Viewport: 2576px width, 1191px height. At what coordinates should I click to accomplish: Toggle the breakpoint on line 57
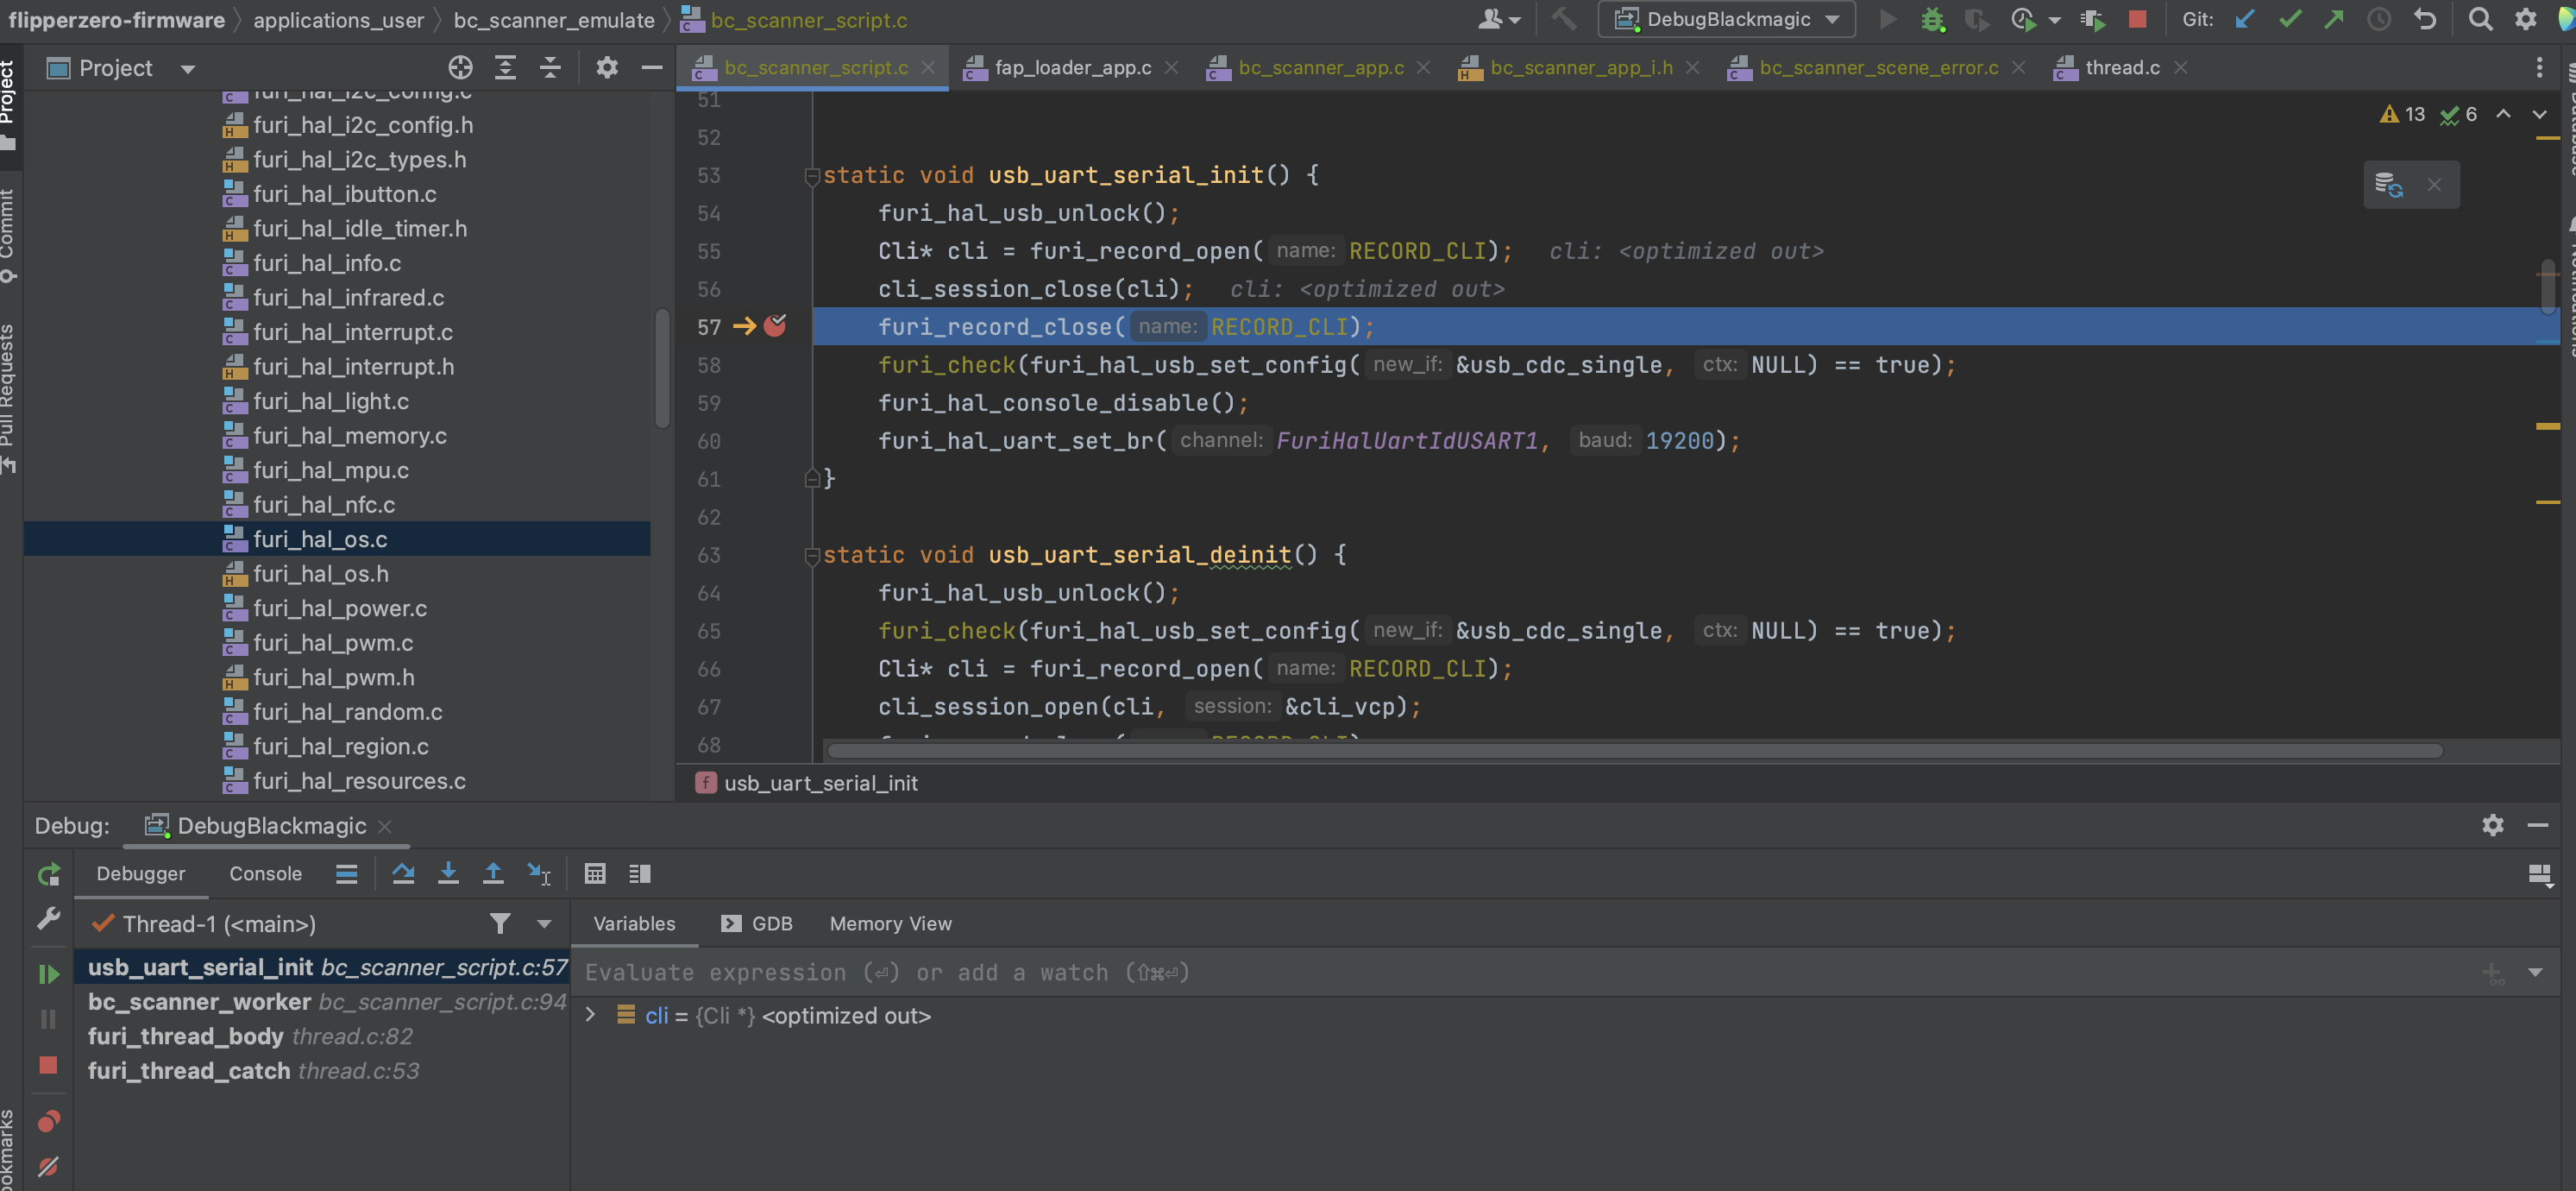point(775,326)
